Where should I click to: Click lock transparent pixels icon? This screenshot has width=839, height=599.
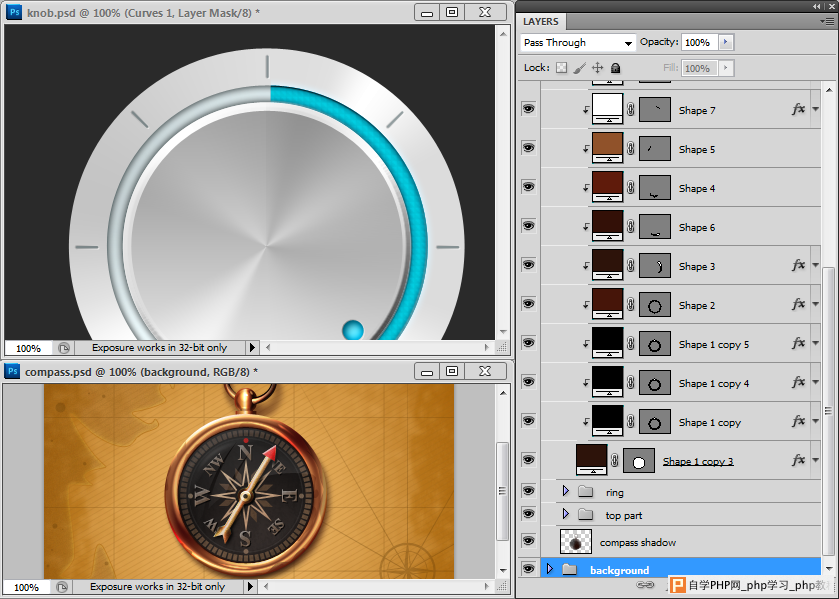pyautogui.click(x=561, y=68)
